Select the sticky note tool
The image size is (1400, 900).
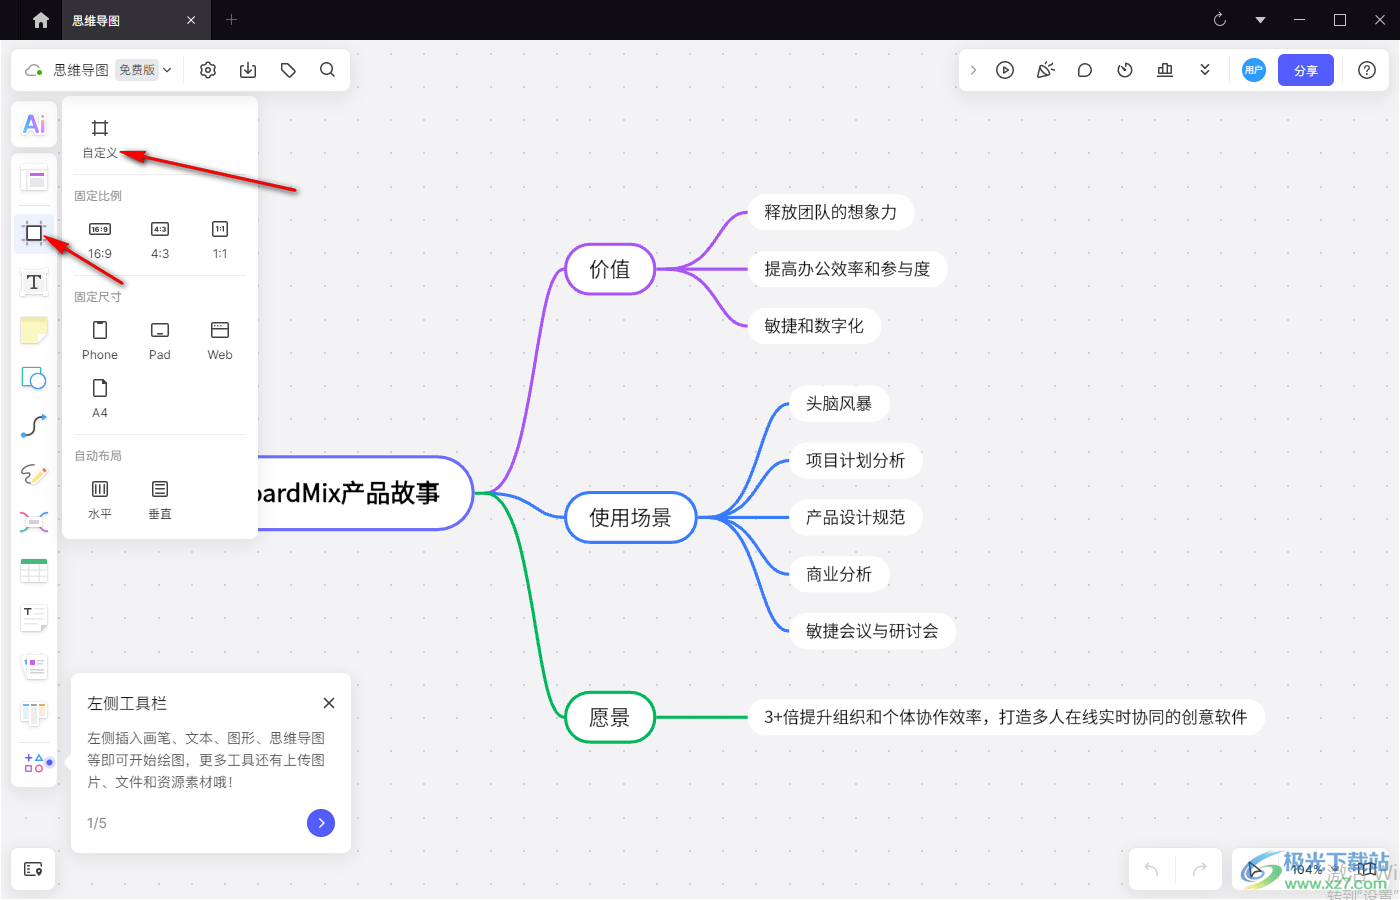(34, 330)
